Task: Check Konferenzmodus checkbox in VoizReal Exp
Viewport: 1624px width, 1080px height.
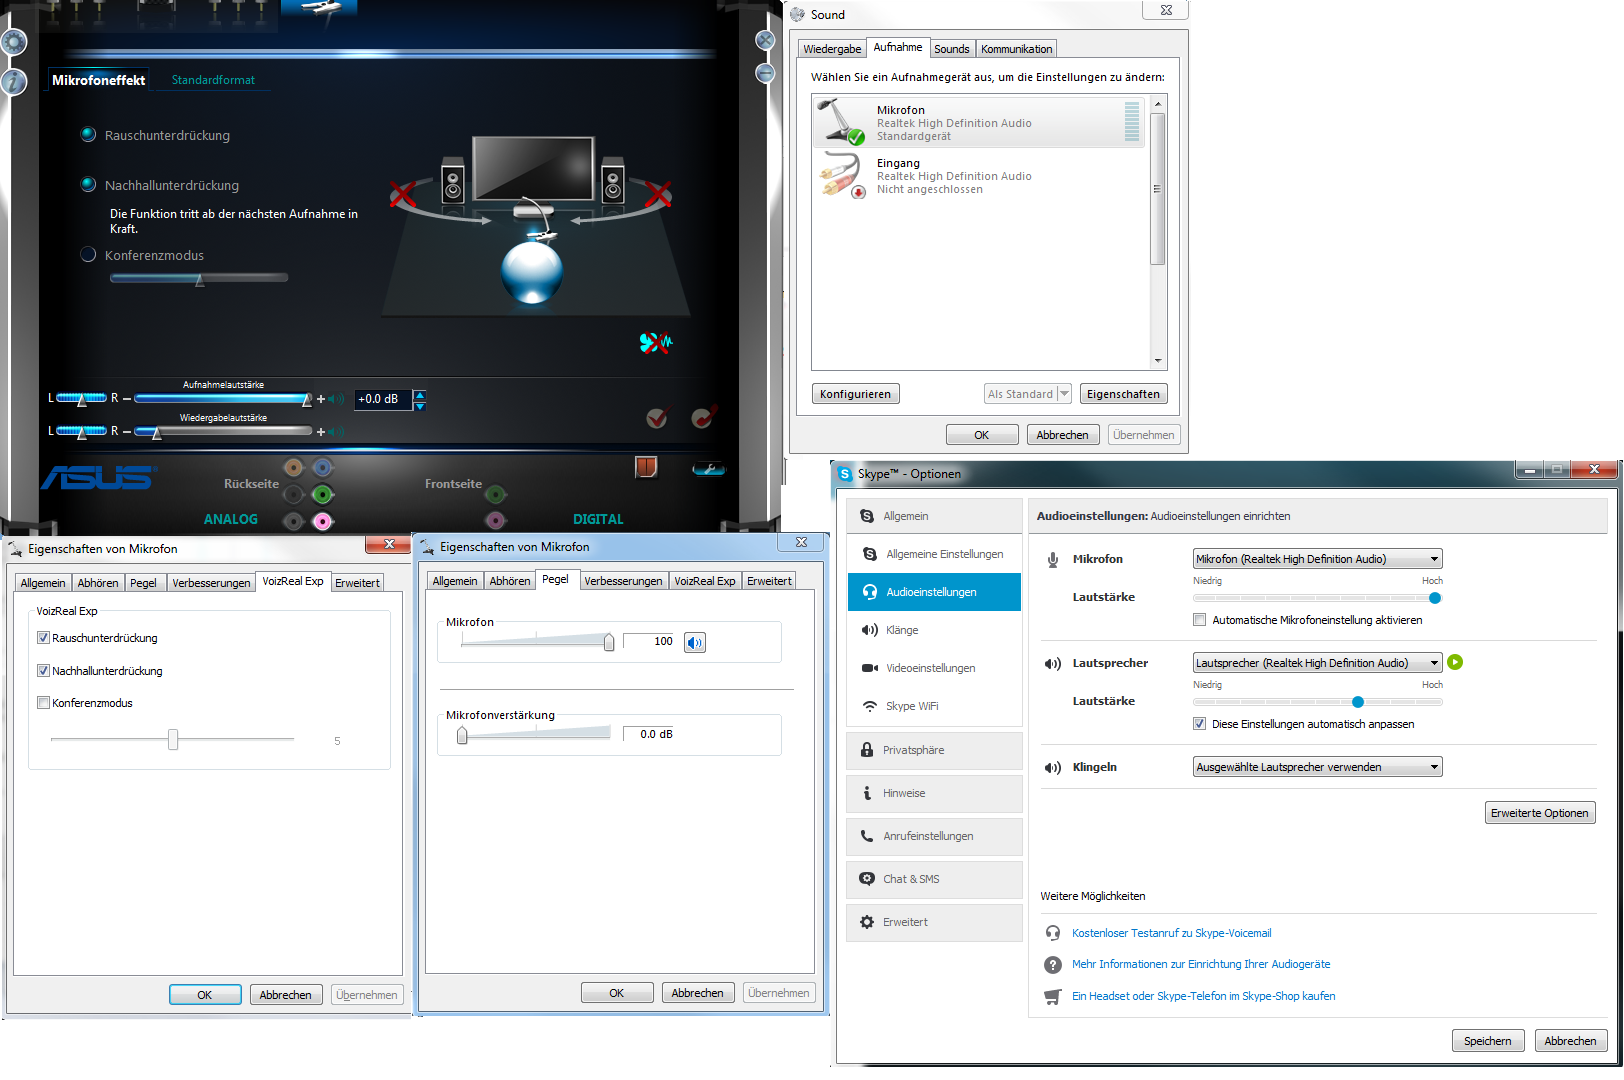Action: point(43,703)
